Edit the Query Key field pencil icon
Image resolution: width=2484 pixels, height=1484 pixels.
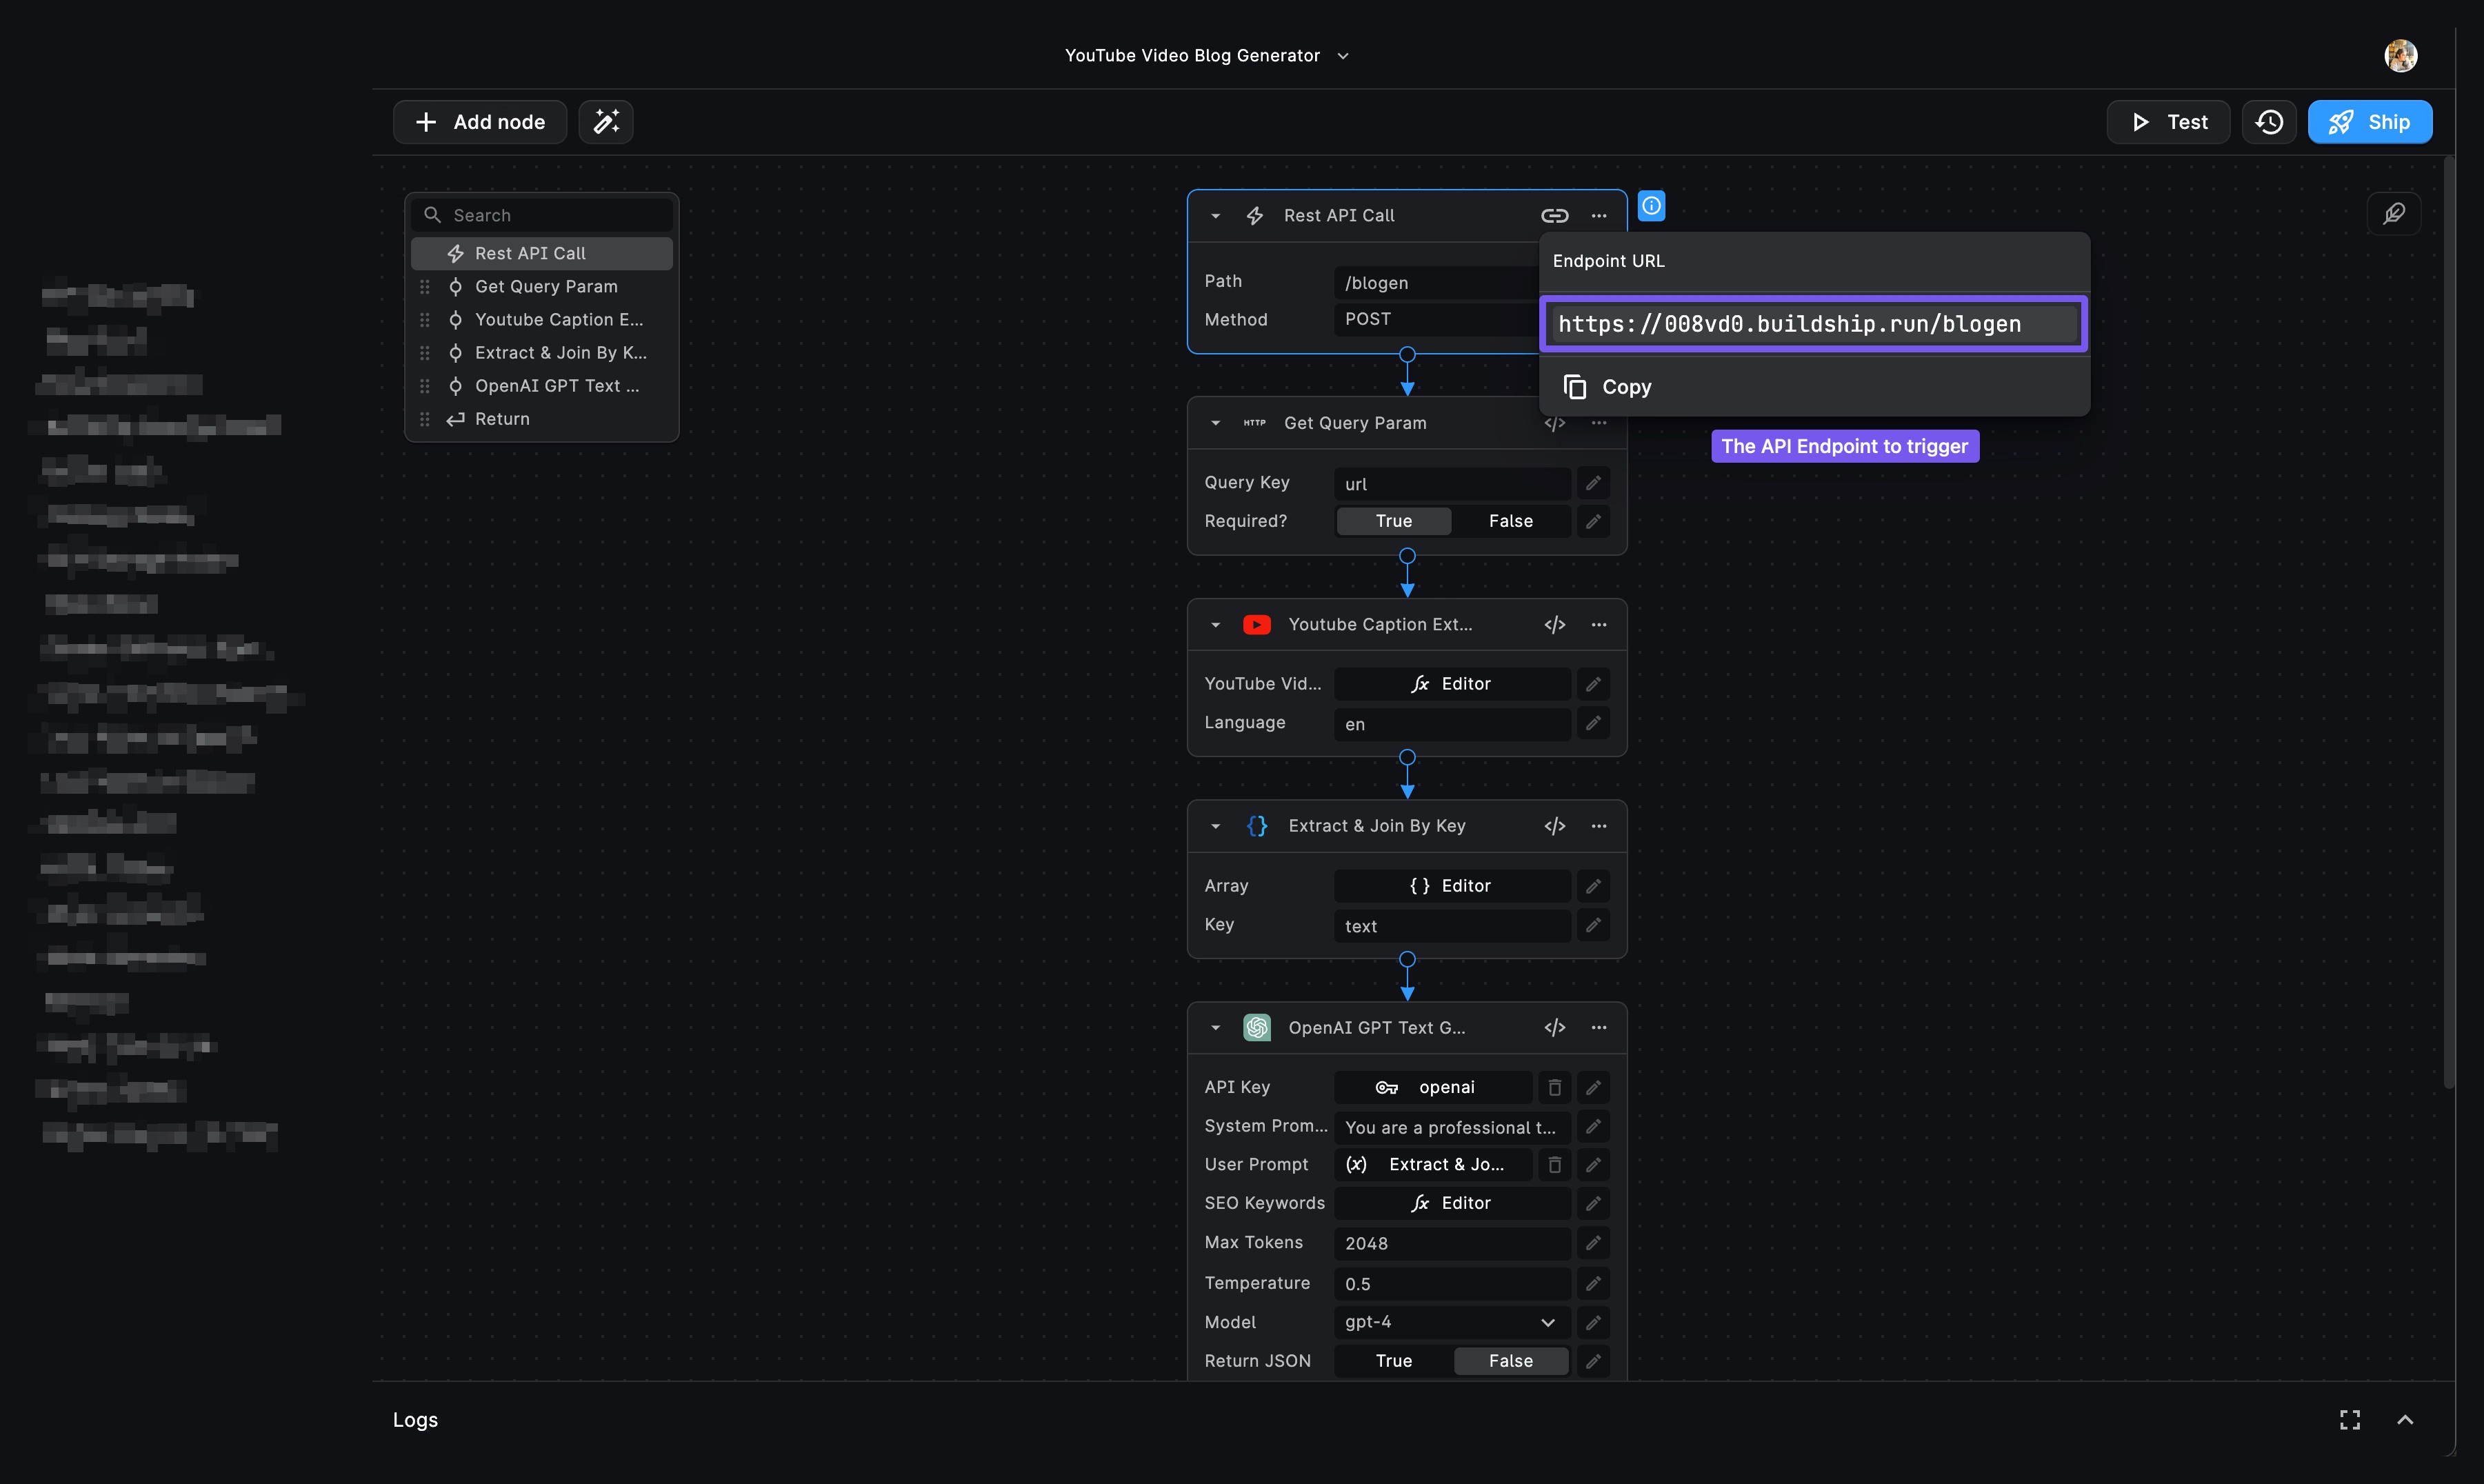coord(1593,483)
